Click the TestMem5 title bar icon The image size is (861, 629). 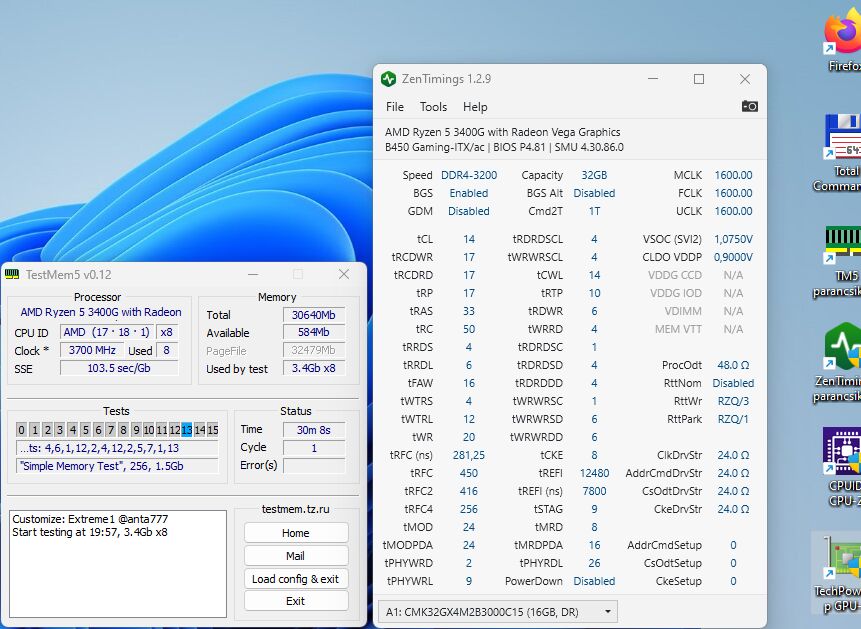tap(12, 274)
